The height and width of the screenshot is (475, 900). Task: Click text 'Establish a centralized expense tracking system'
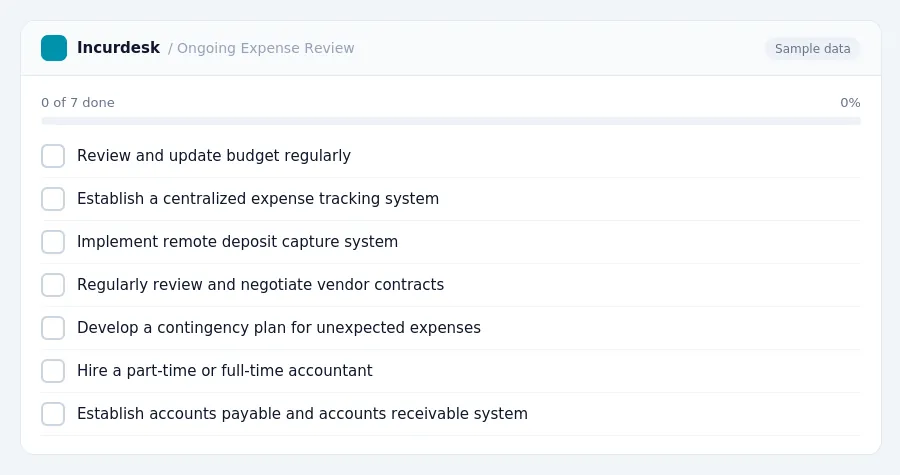click(258, 199)
